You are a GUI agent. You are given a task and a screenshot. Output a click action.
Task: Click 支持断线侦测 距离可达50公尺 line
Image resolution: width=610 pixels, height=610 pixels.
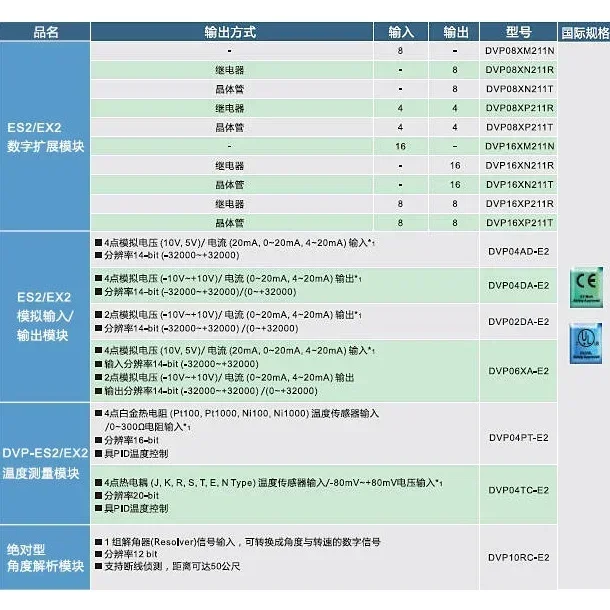tap(168, 566)
